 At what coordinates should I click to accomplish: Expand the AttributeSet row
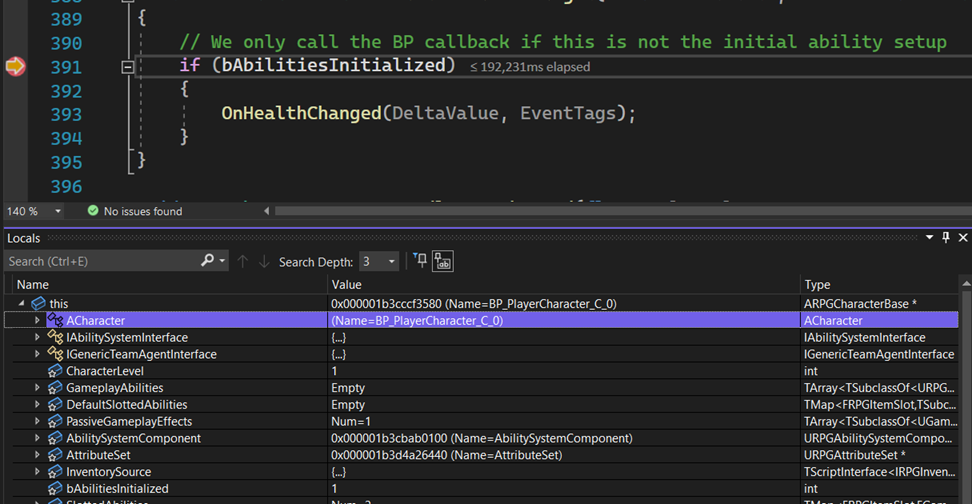pos(37,454)
